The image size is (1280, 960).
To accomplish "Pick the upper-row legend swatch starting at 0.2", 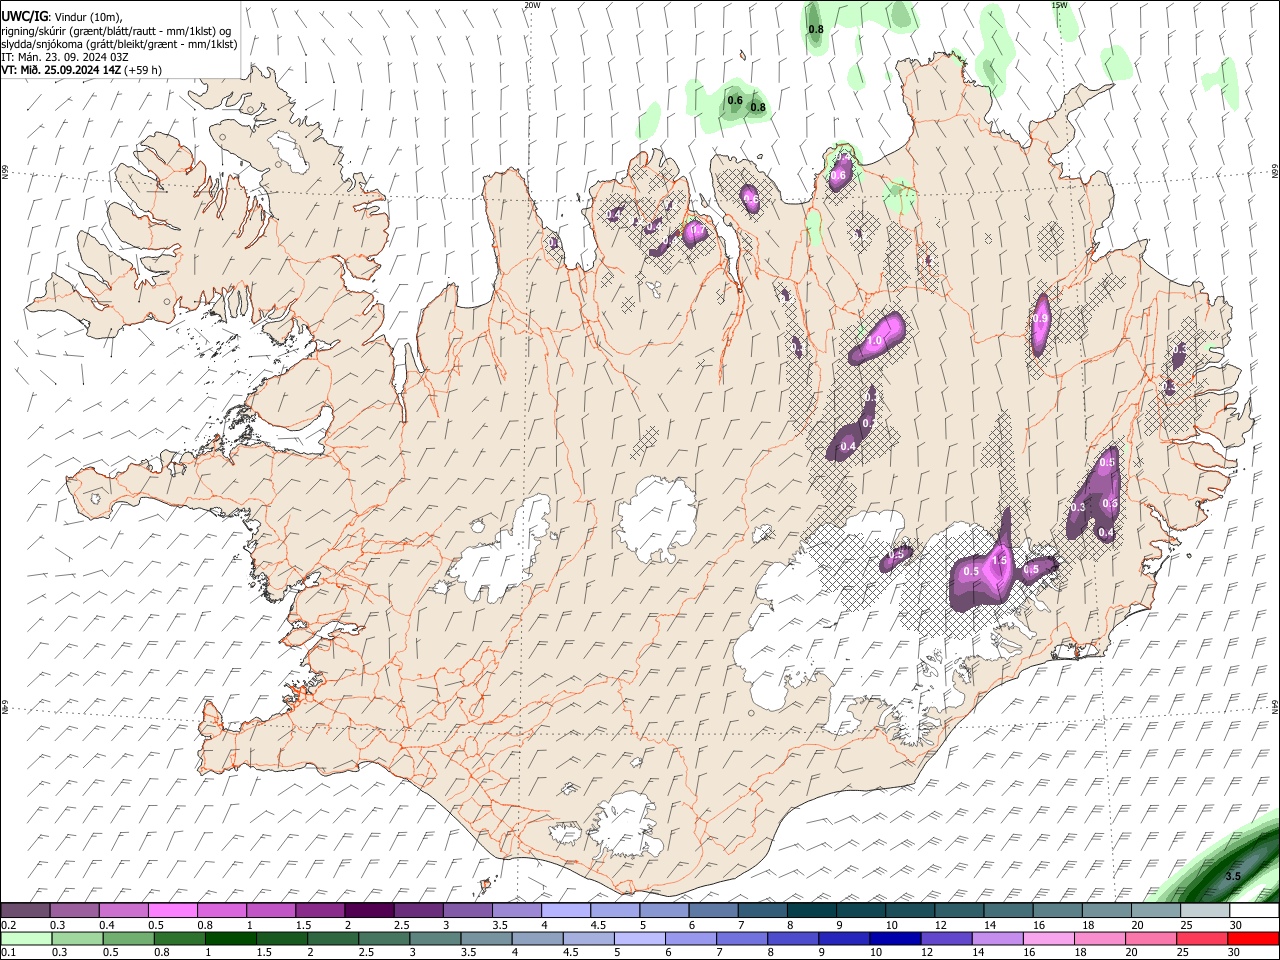I will 25,910.
